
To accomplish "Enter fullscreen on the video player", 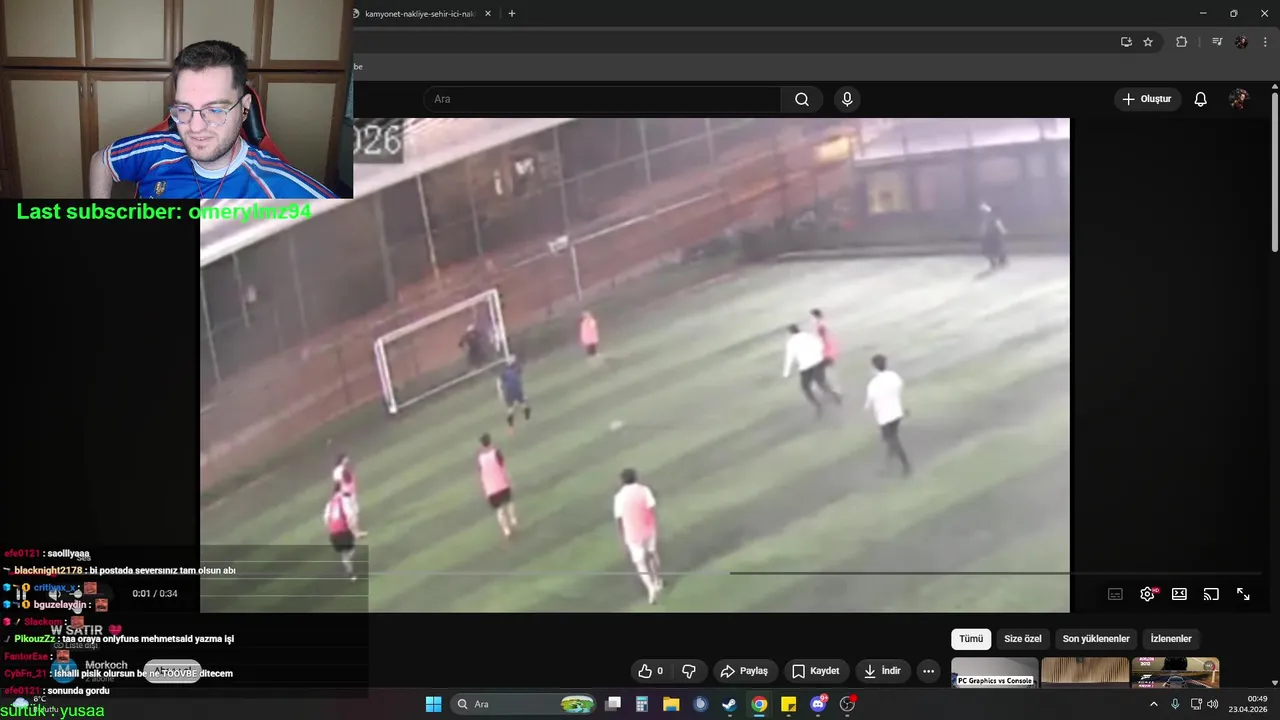I will [x=1243, y=594].
